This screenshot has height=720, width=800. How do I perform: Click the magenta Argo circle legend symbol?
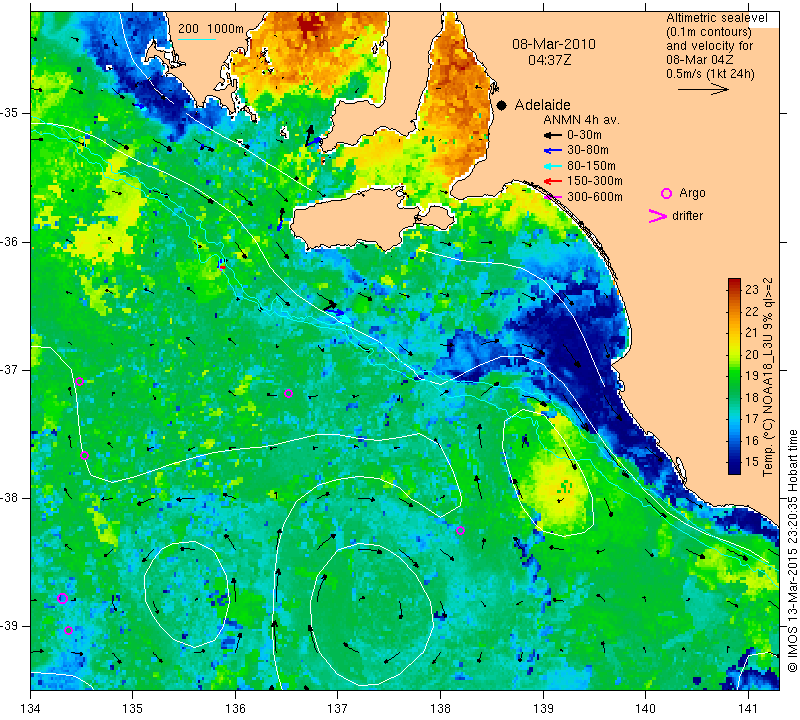click(666, 193)
